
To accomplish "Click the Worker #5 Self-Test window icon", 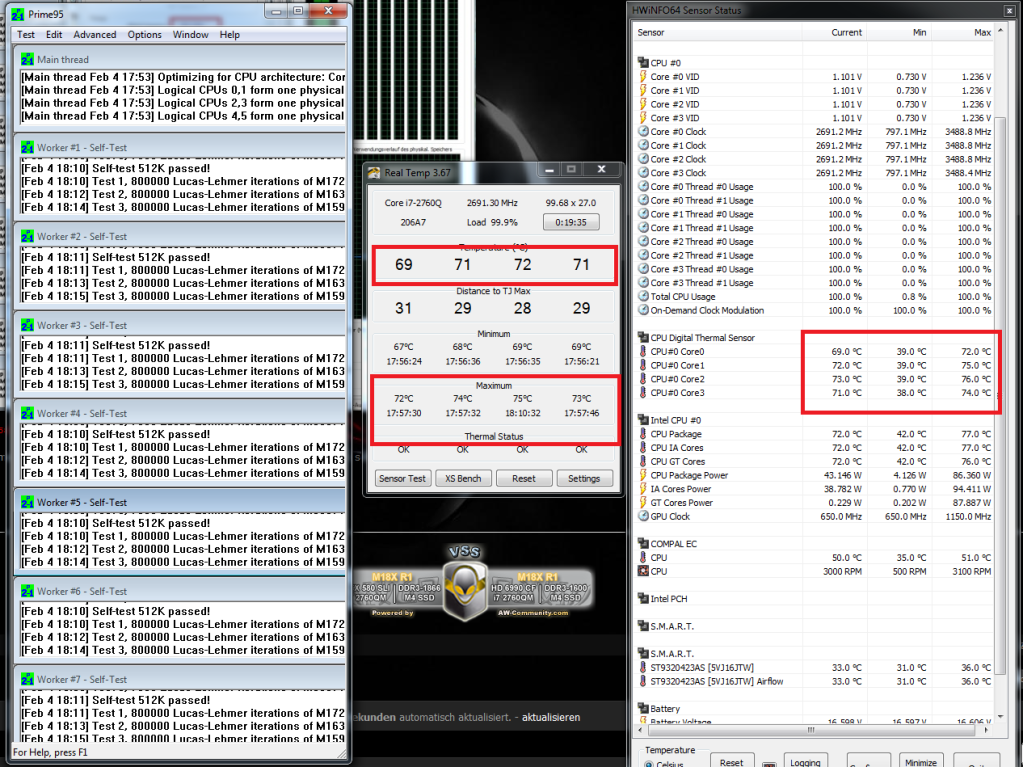I will [25, 502].
